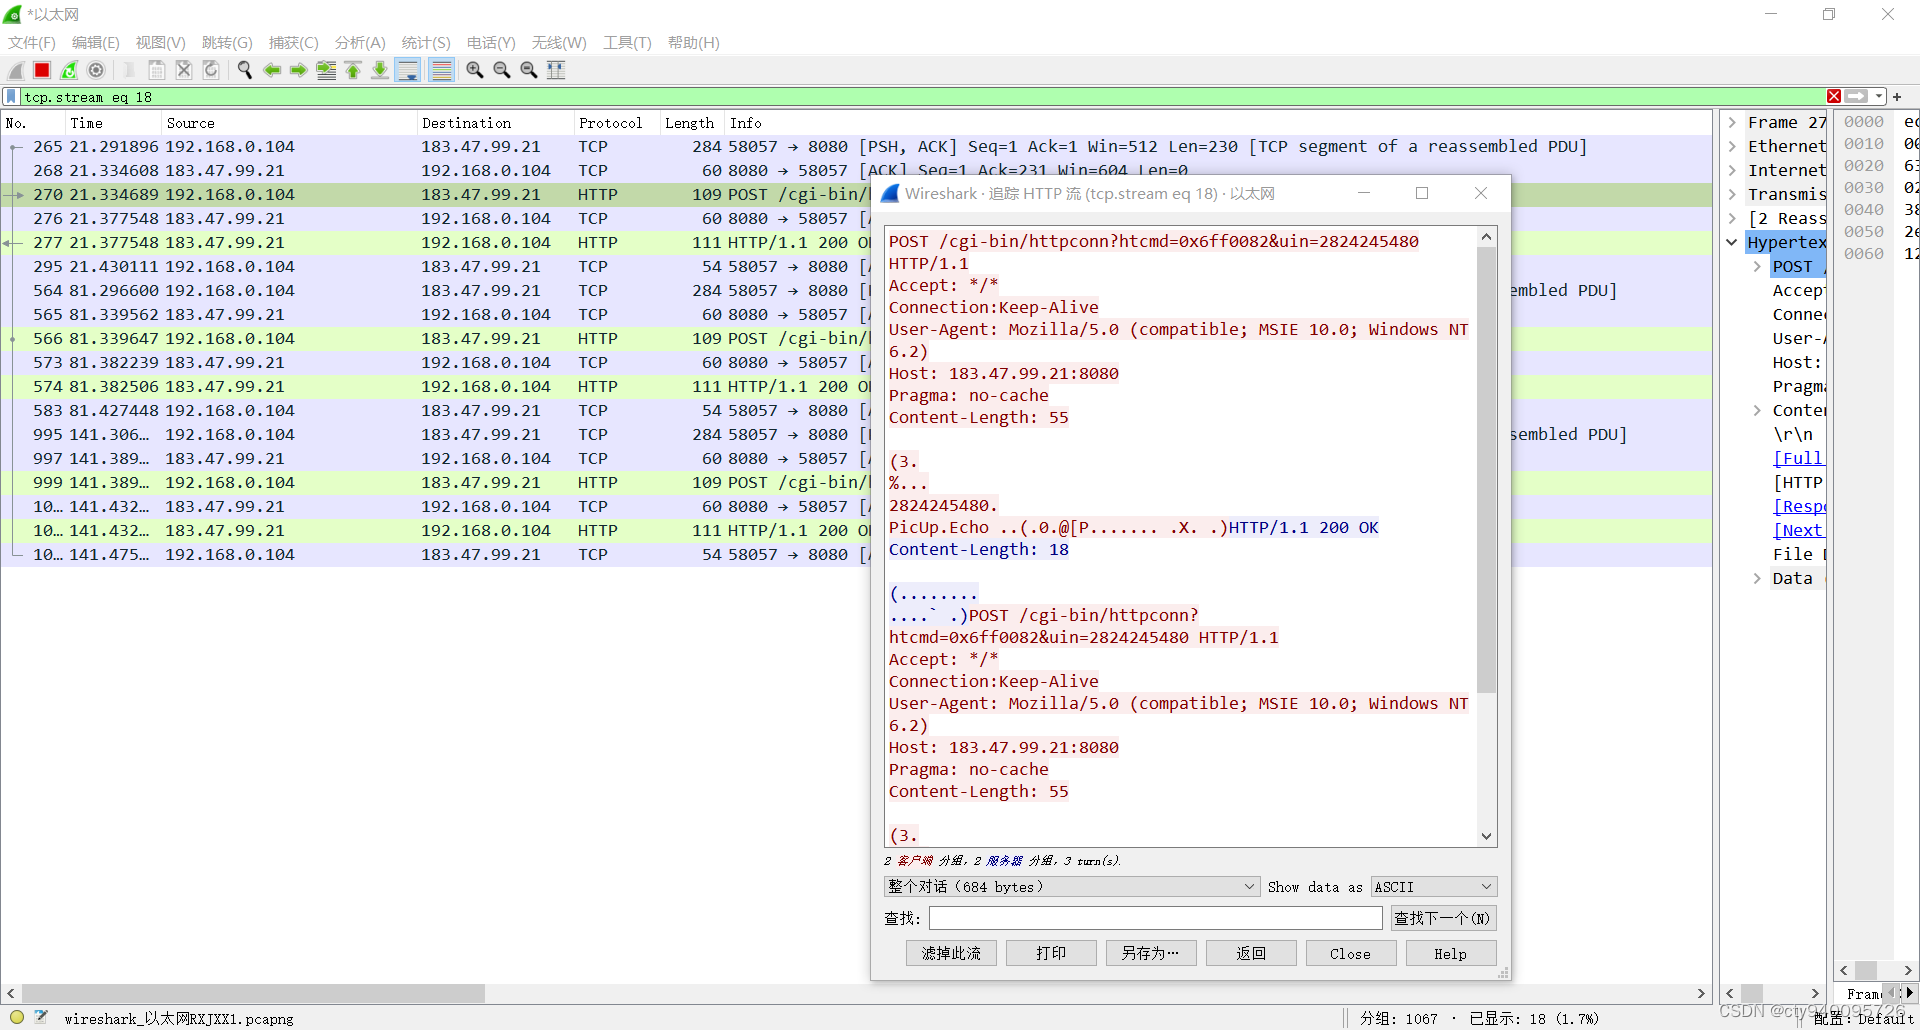The width and height of the screenshot is (1920, 1030).
Task: Clear the display filter with red X
Action: pos(1834,97)
